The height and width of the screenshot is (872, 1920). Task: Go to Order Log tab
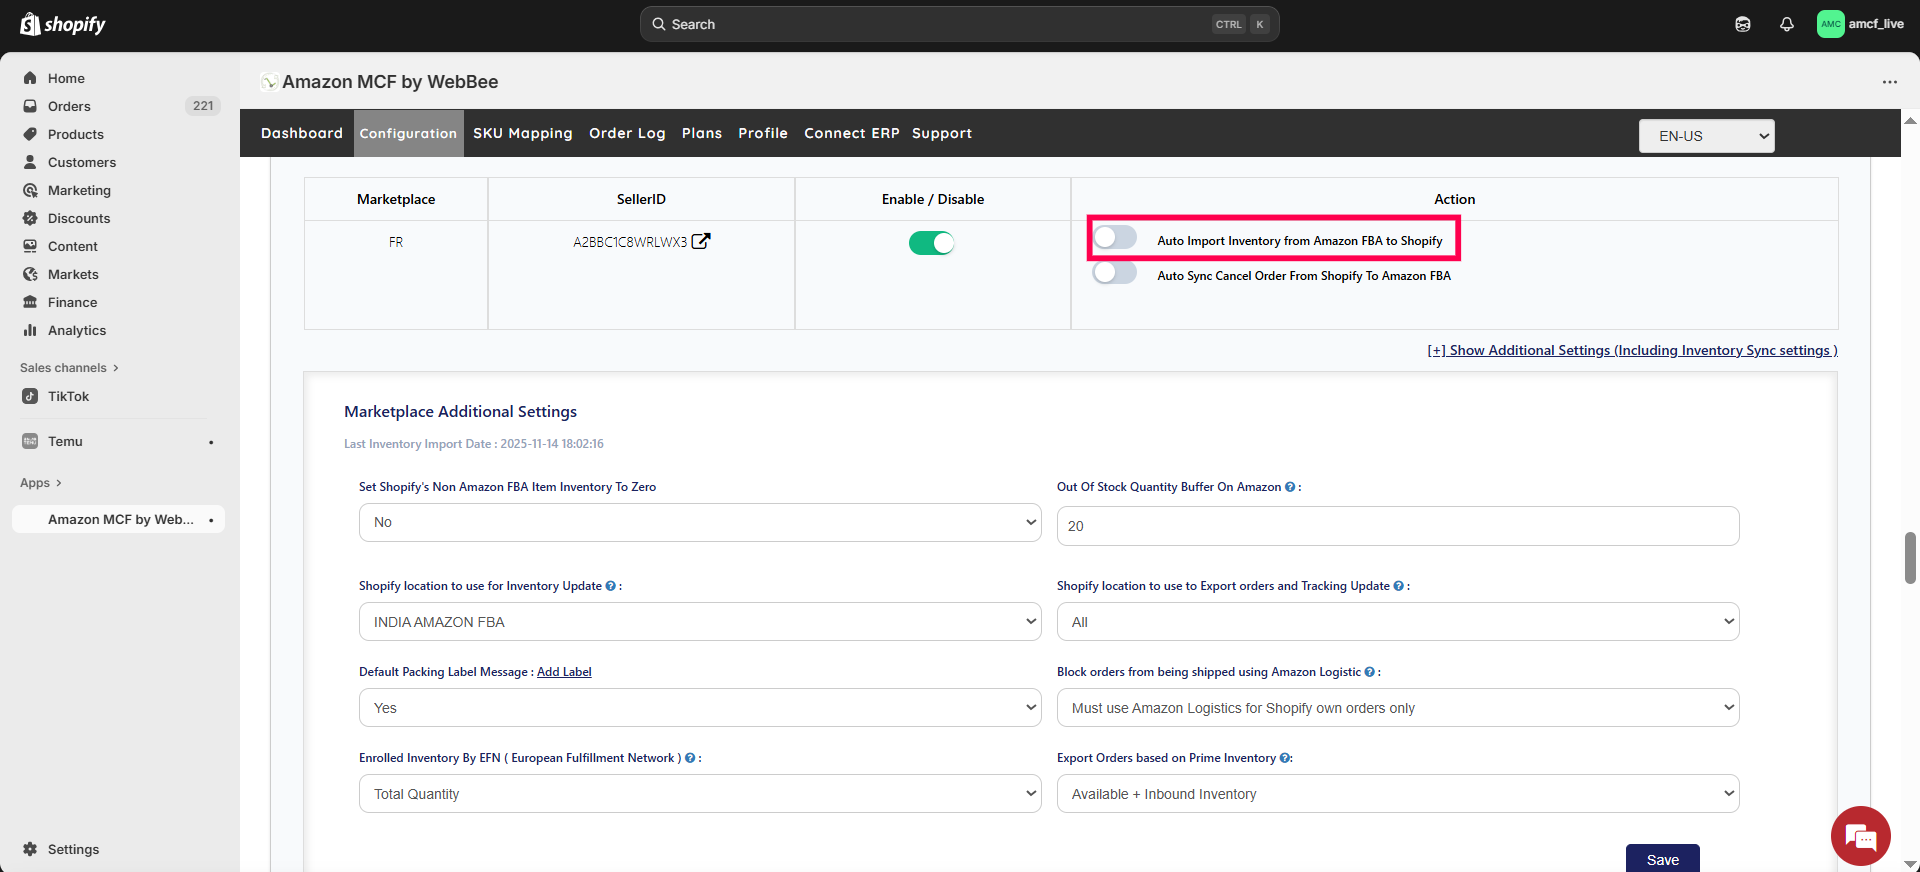point(627,133)
